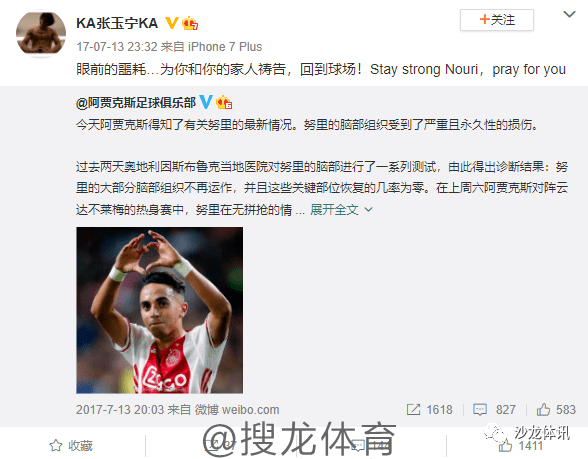This screenshot has height=459, width=588.
Task: Click the chevron next to 展开全文
Action: (x=368, y=210)
